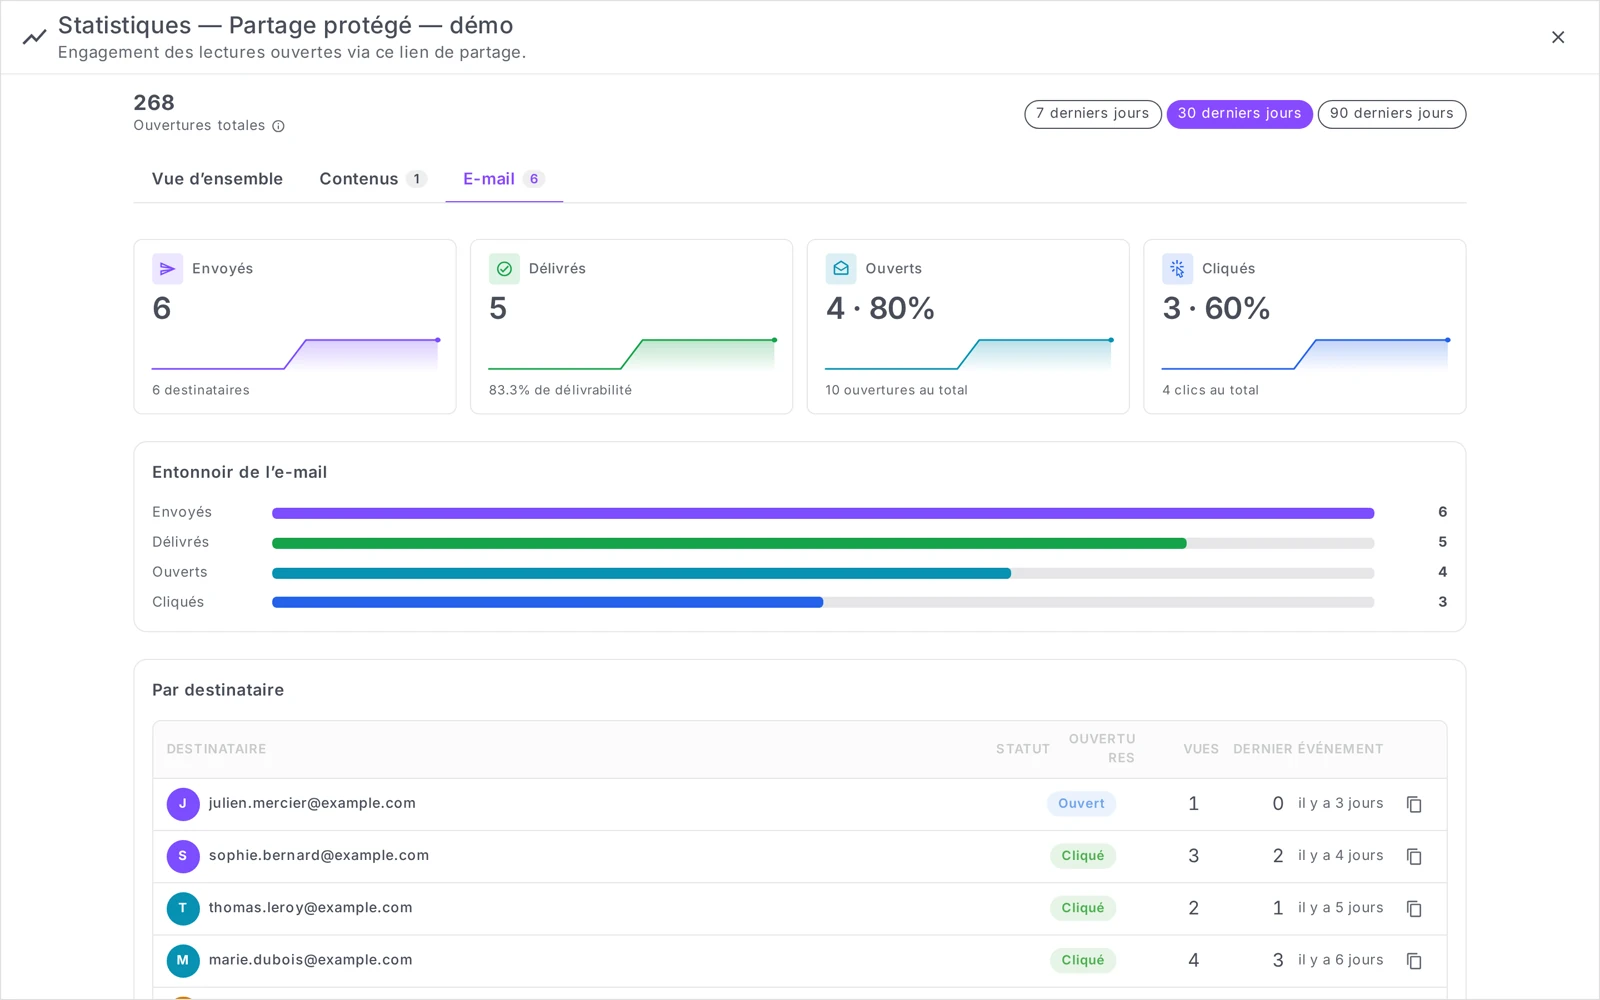Click the email sophie.bernard@example.com

click(x=319, y=855)
